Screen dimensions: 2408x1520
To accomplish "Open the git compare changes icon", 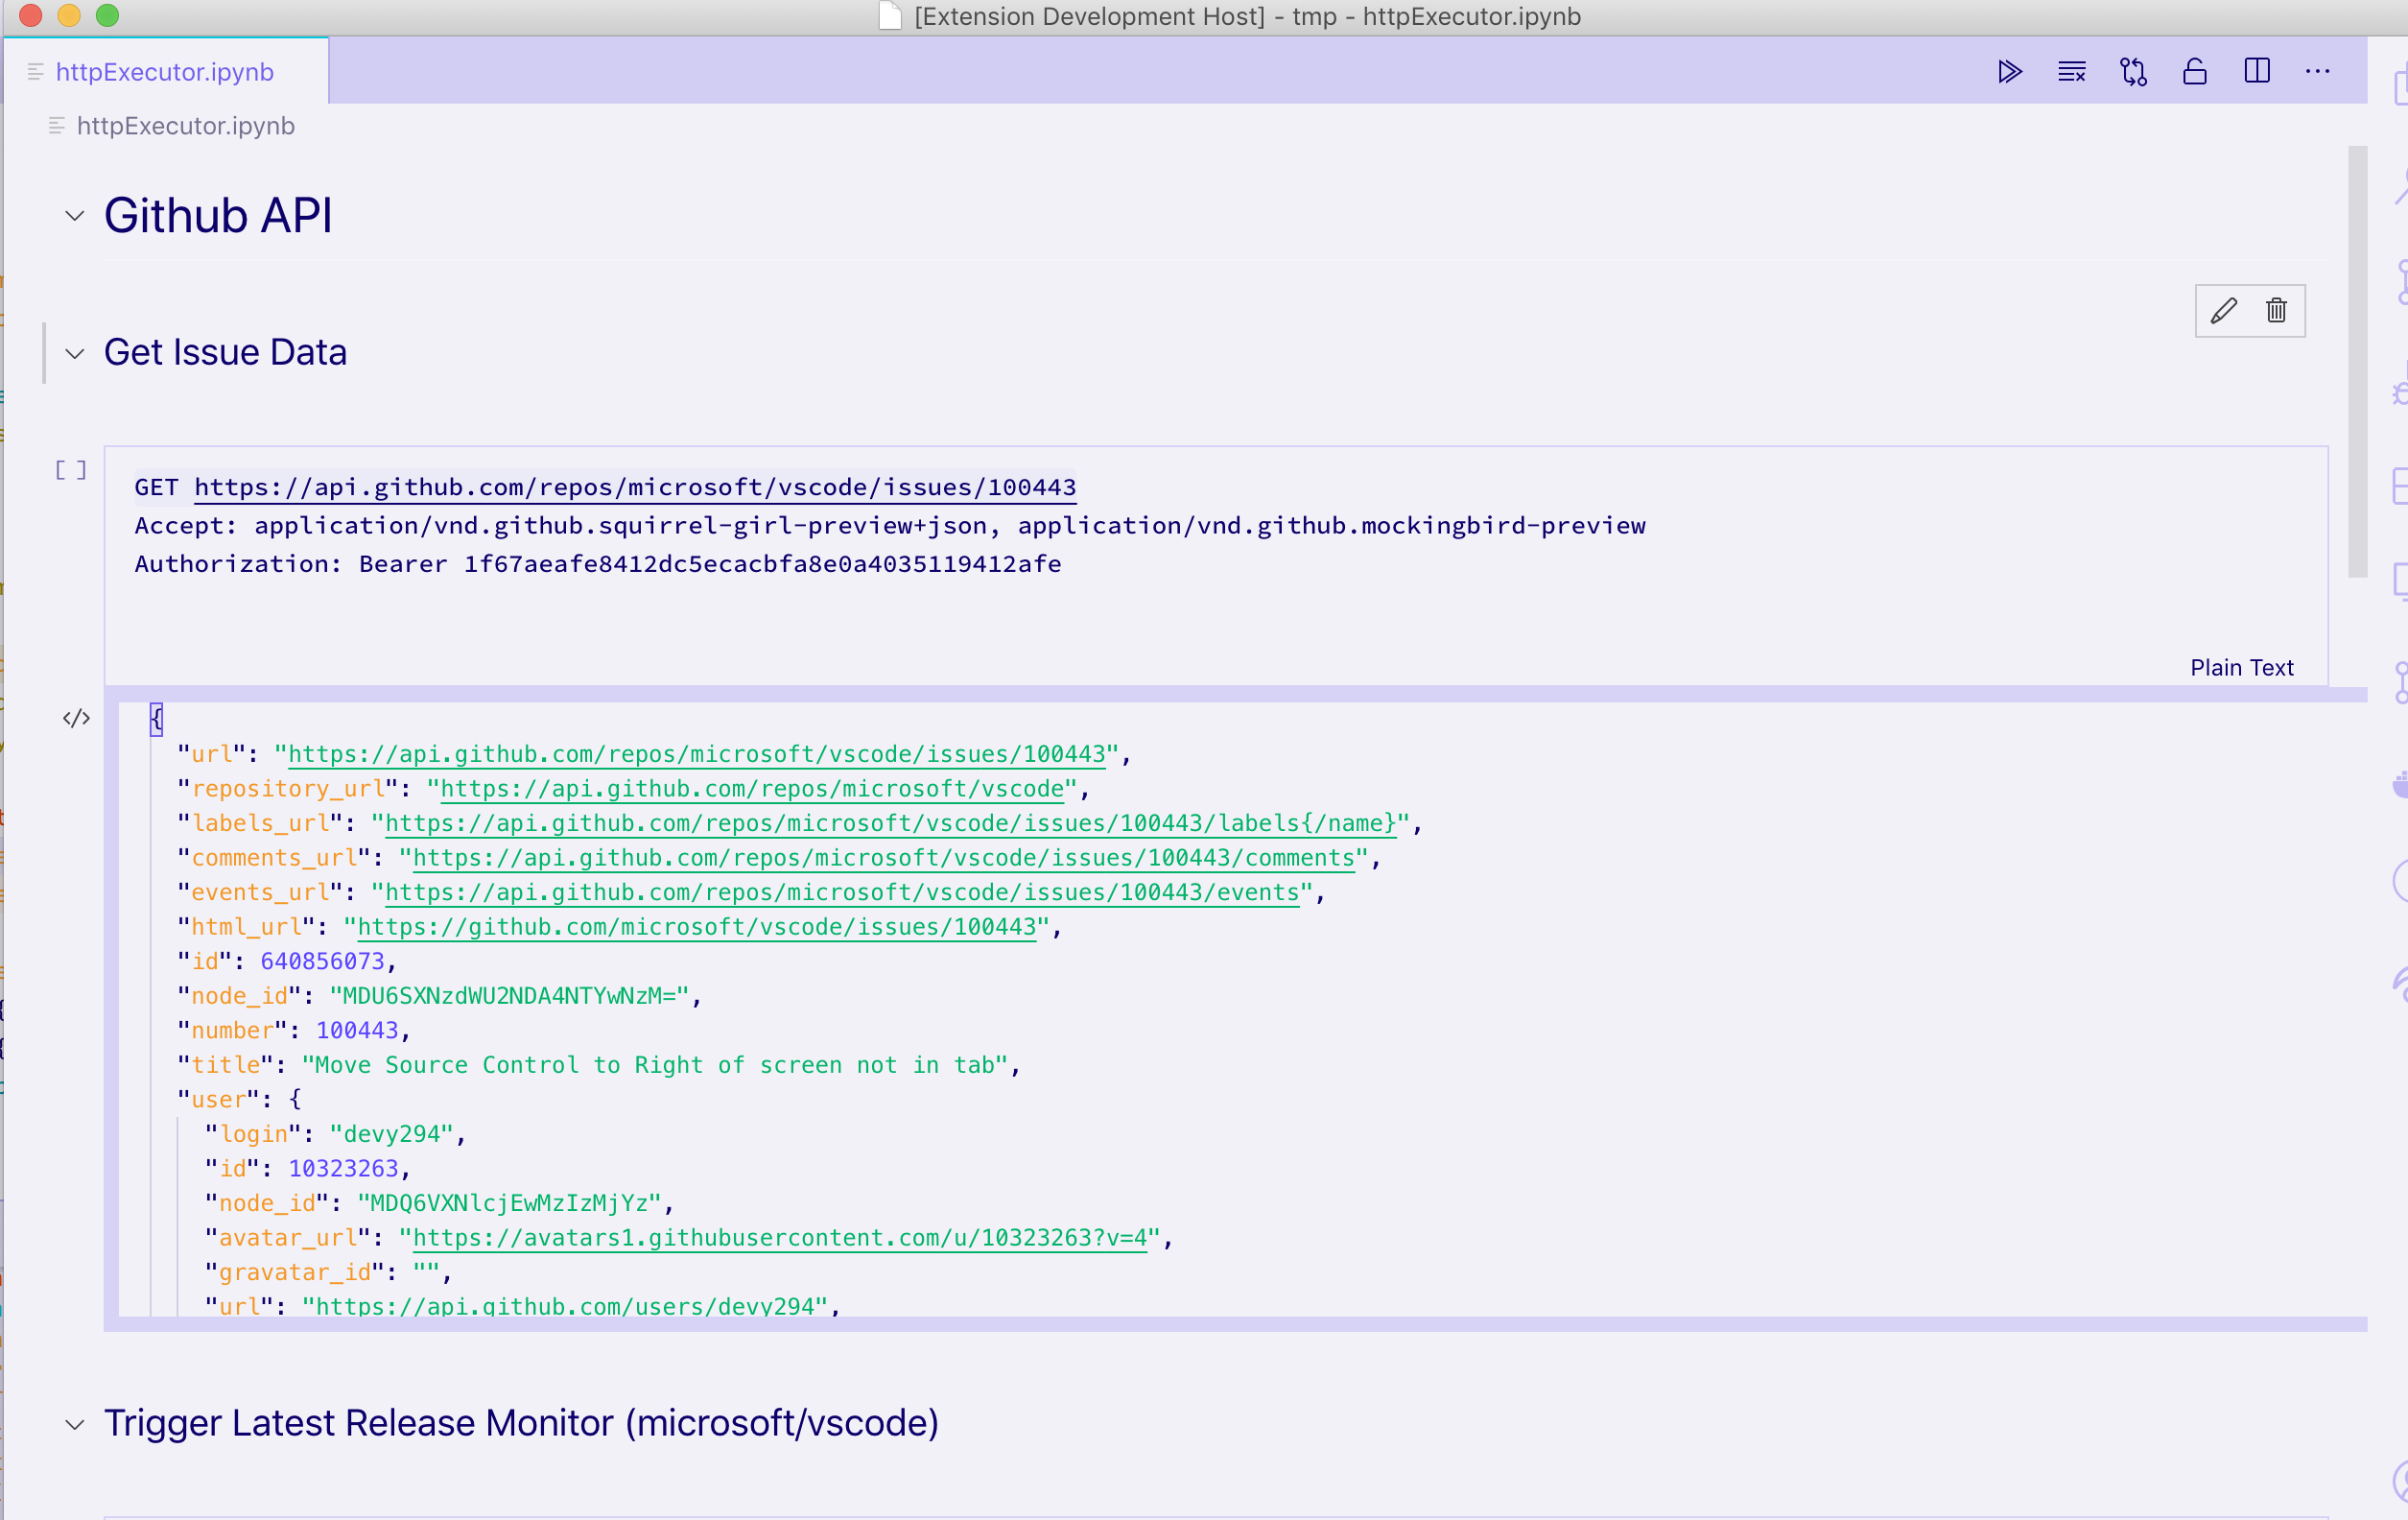I will coord(2133,71).
